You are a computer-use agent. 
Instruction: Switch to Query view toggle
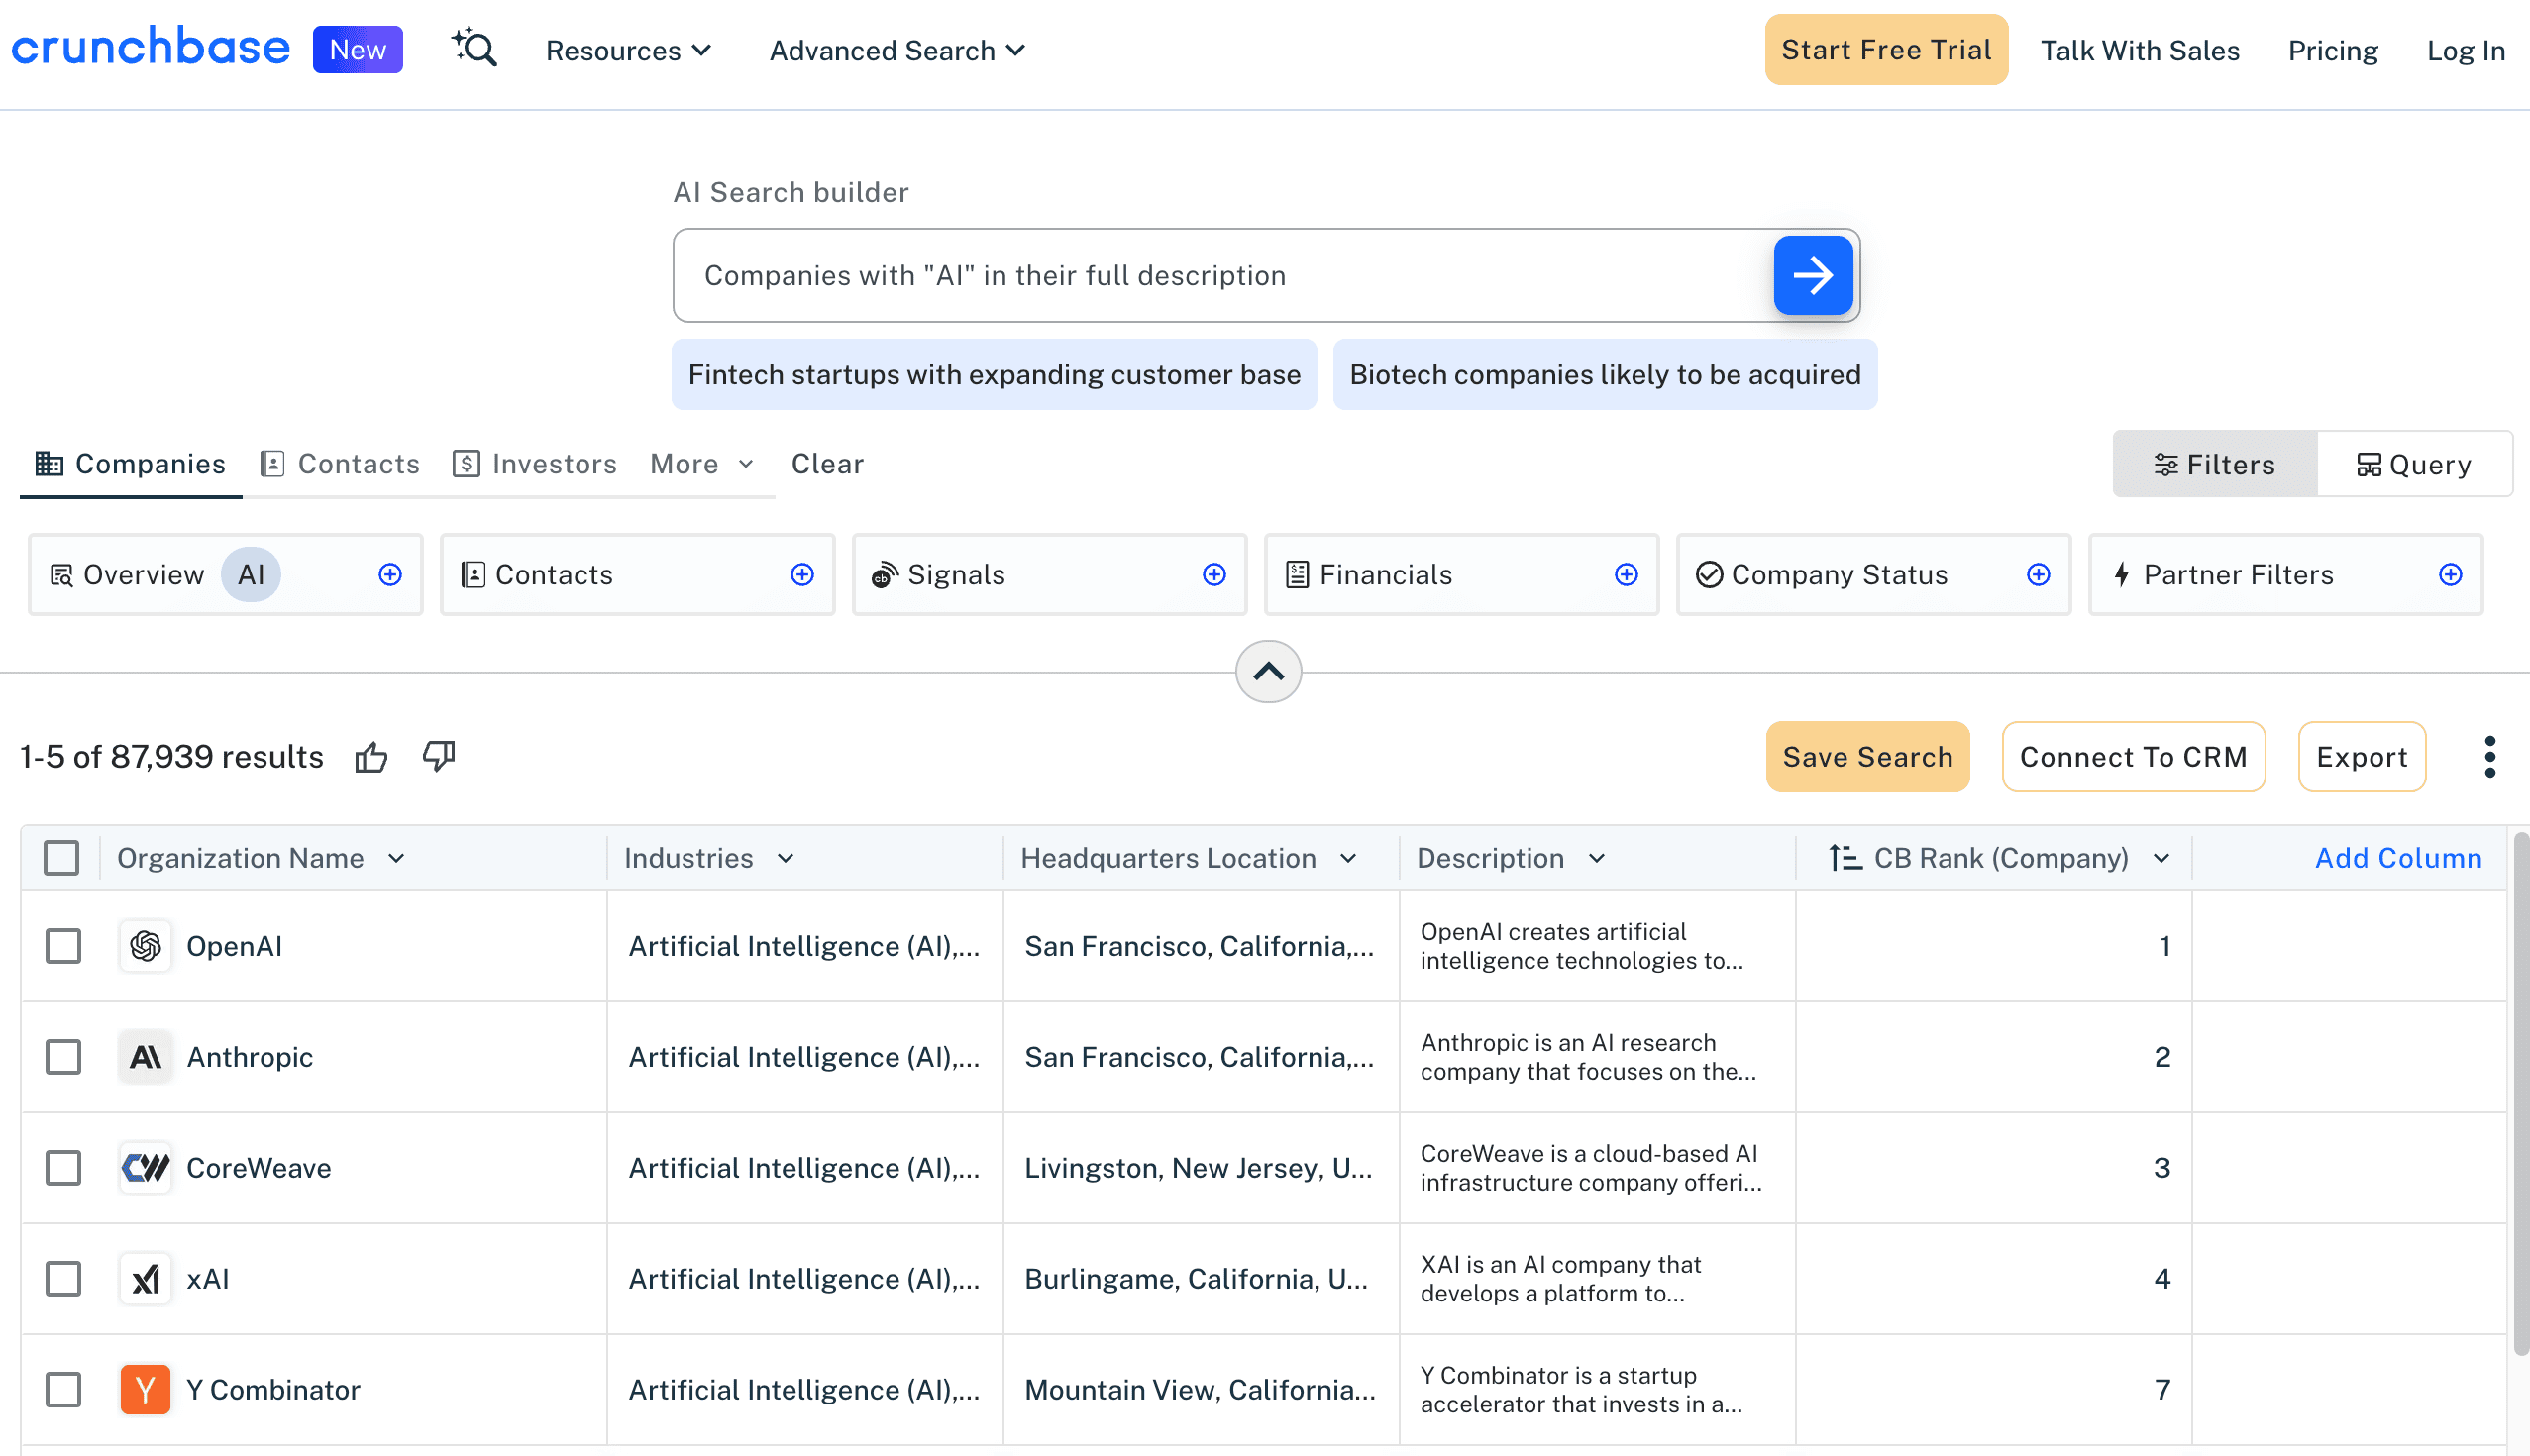tap(2414, 464)
